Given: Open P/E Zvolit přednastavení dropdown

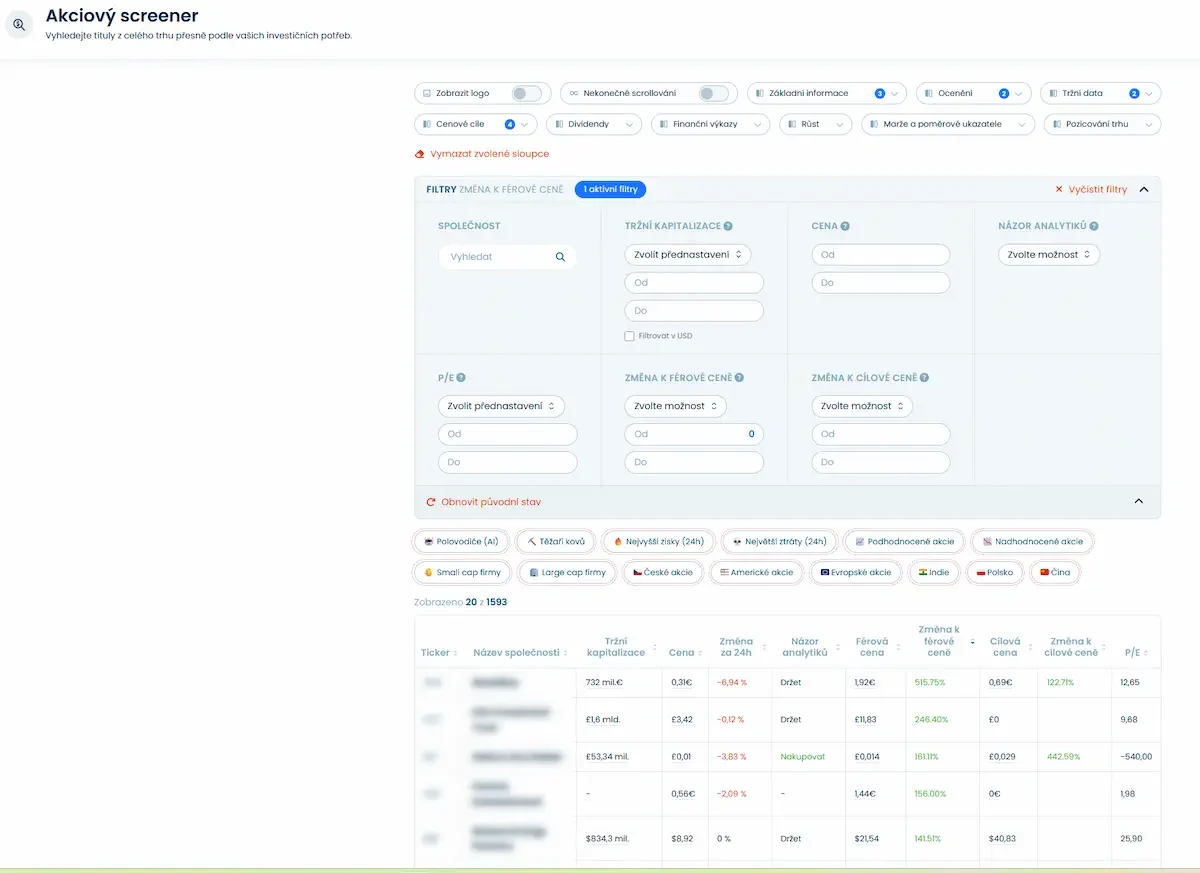Looking at the screenshot, I should 501,406.
